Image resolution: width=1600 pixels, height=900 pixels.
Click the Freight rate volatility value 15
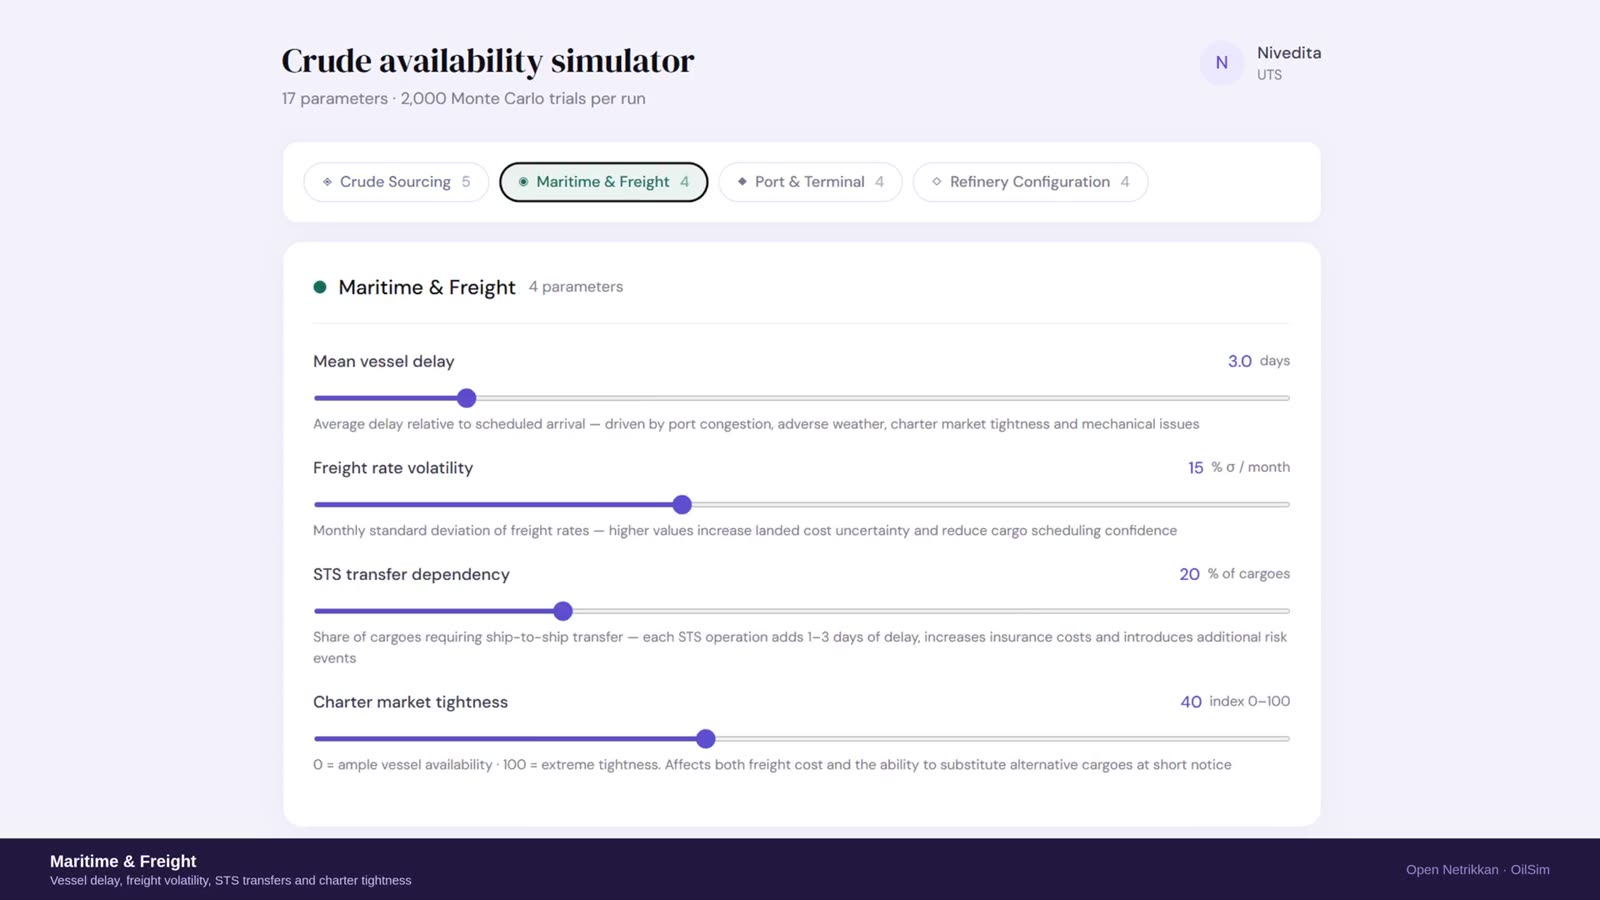click(1196, 468)
